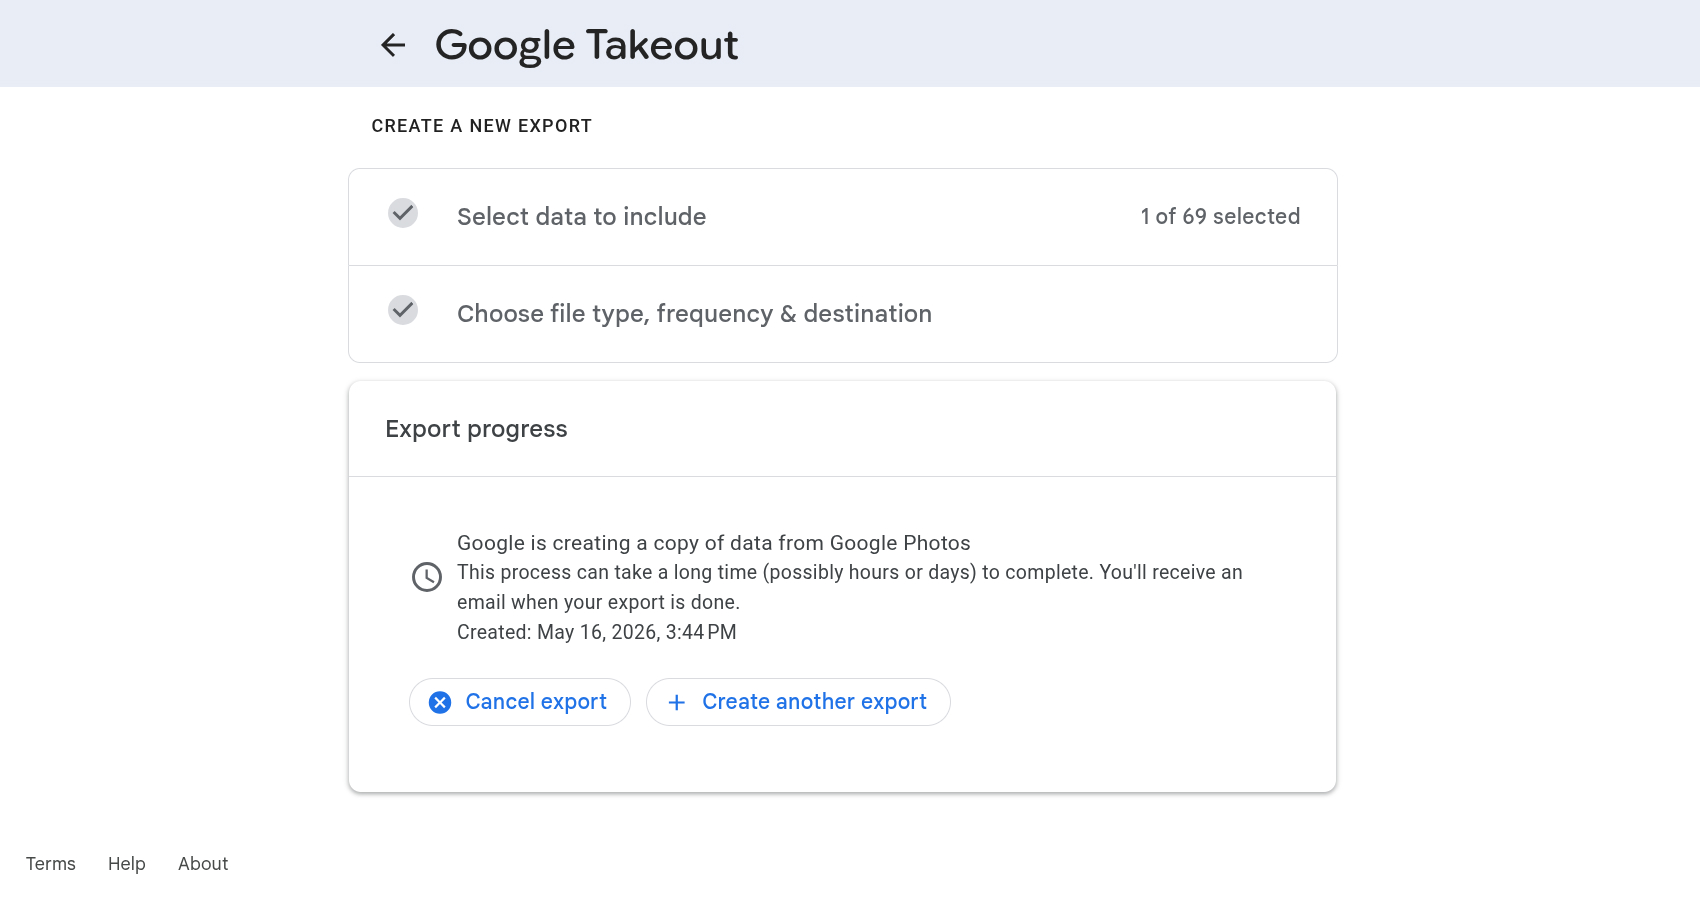Click 'Created: May 16, 2026, 3:44 PM' text
Viewport: 1700px width, 900px height.
click(597, 632)
